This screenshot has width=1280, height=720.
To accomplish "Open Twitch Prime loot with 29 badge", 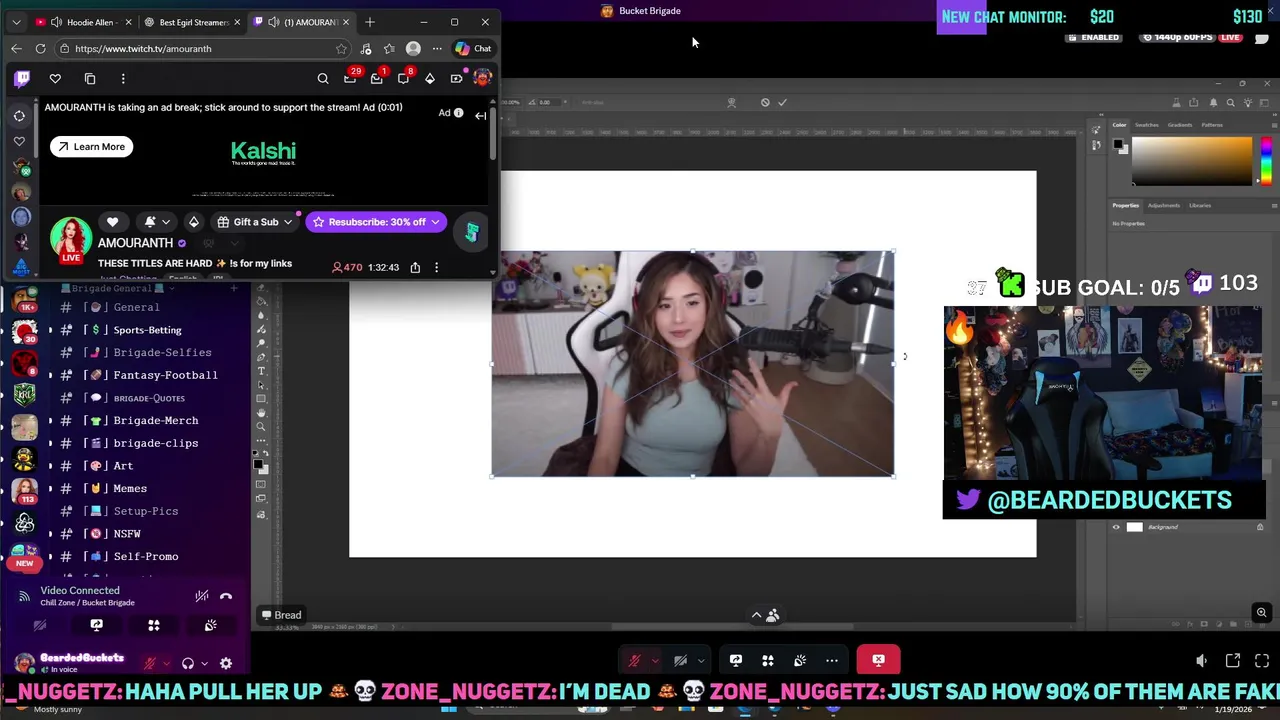I will [350, 77].
